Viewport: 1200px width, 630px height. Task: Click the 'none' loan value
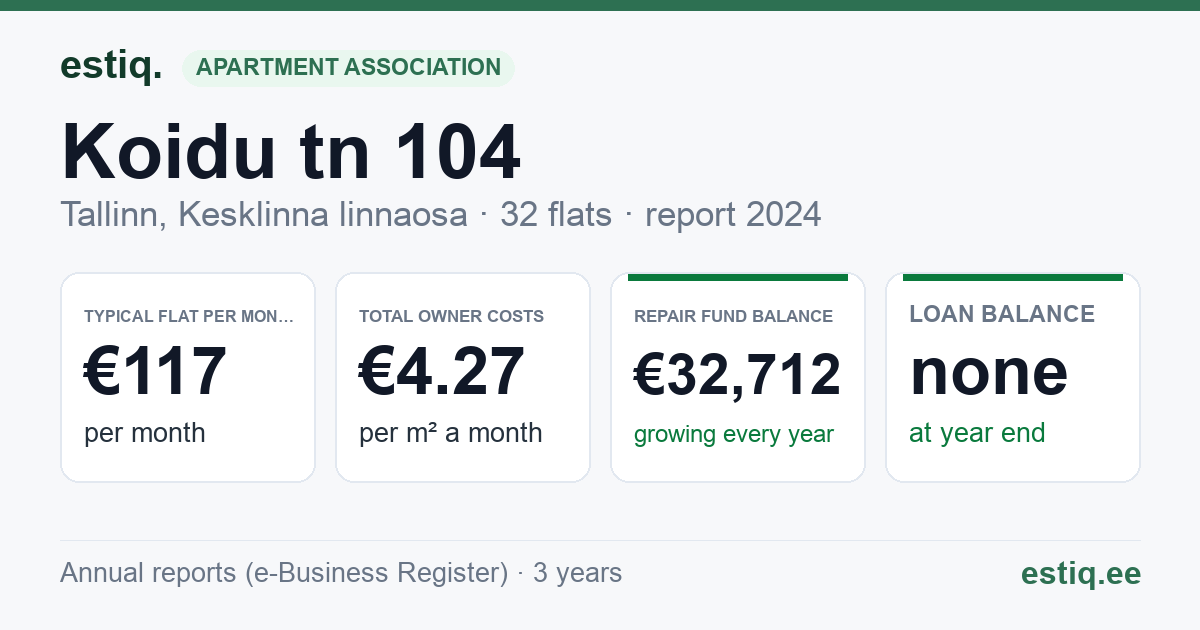pyautogui.click(x=989, y=371)
